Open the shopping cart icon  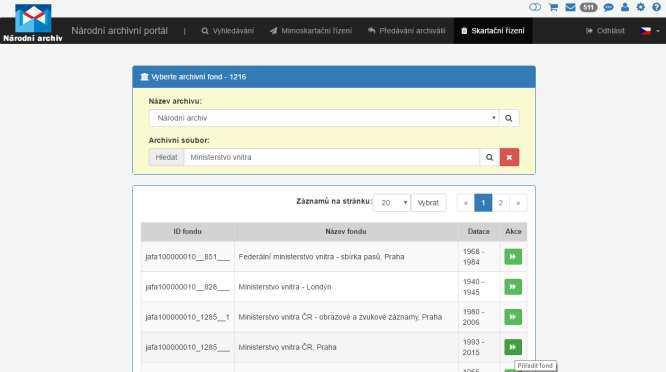click(553, 7)
